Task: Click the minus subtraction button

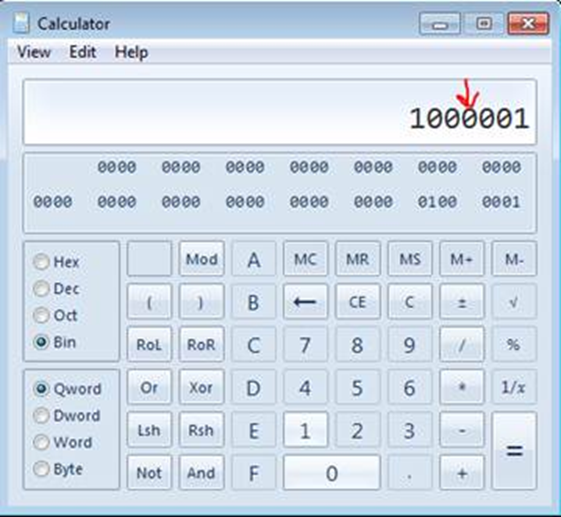Action: [x=462, y=430]
